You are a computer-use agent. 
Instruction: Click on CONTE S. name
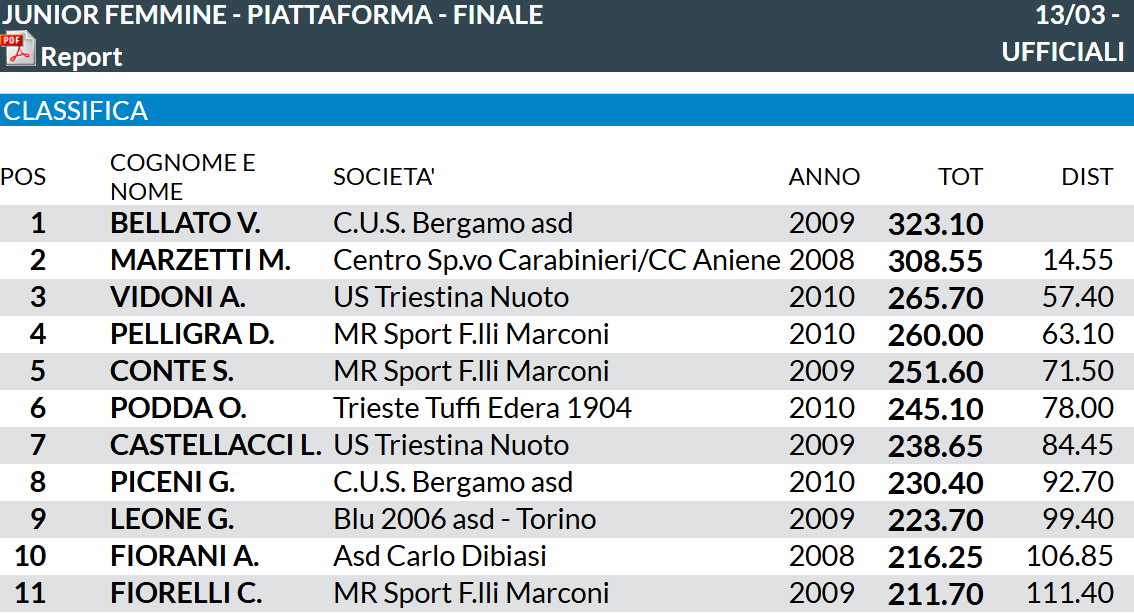[172, 371]
